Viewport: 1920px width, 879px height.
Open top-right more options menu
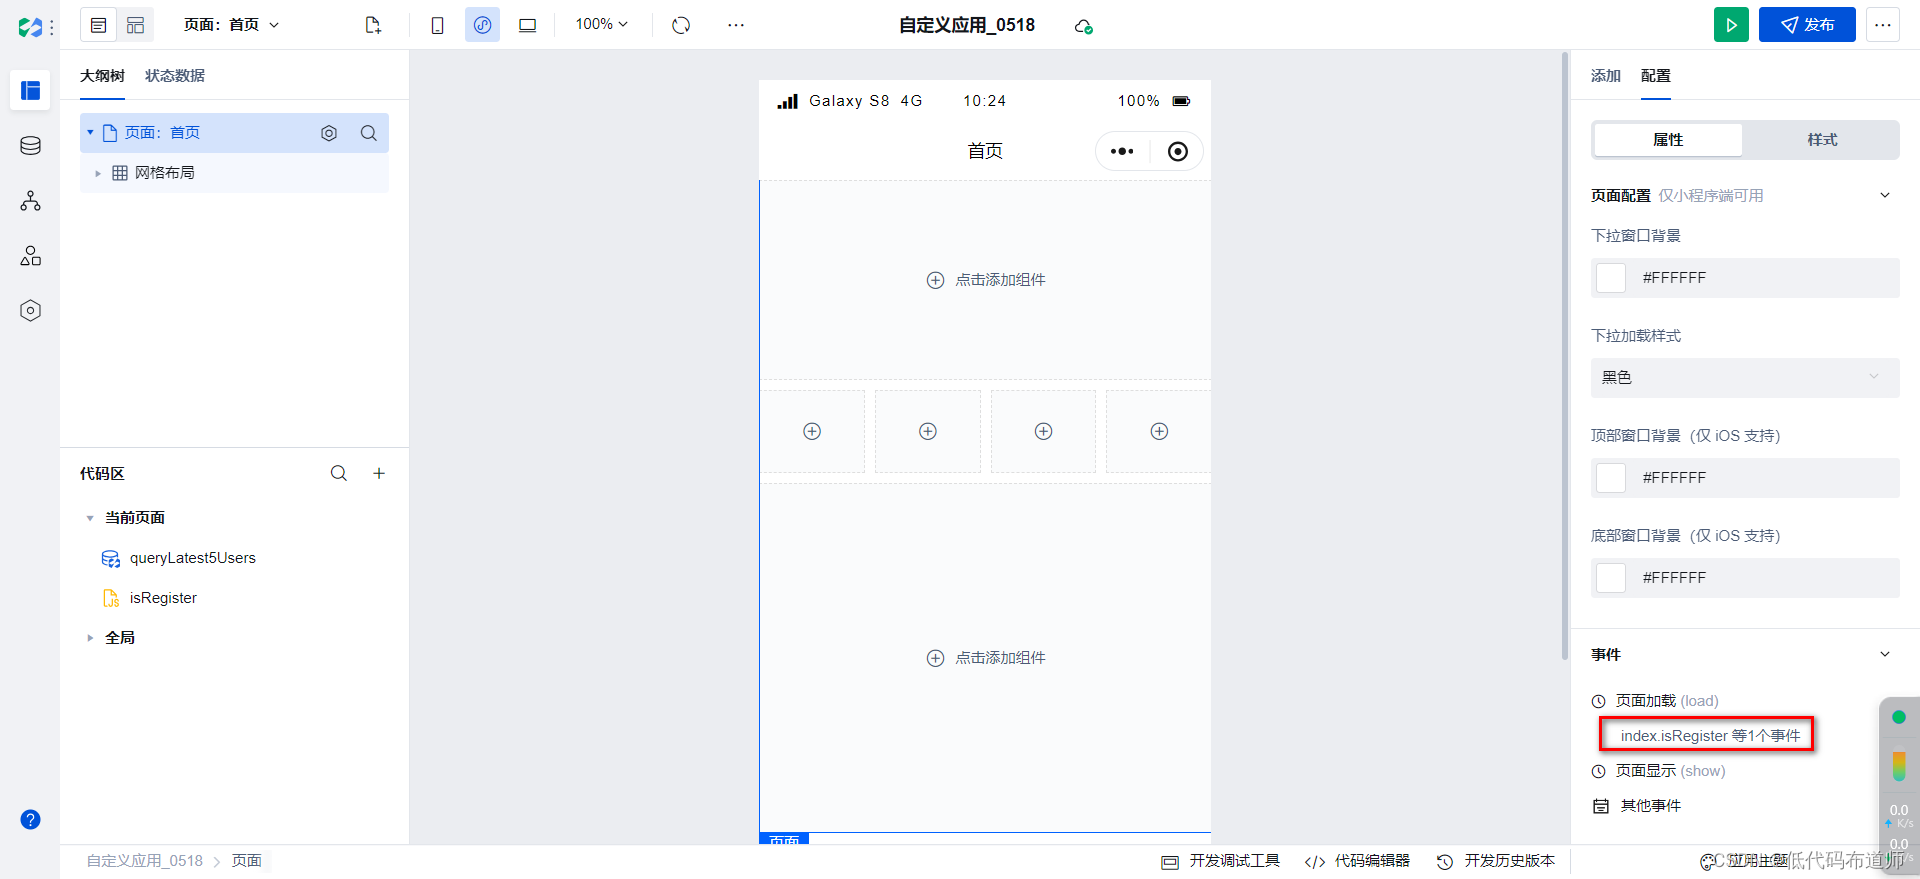point(1883,25)
